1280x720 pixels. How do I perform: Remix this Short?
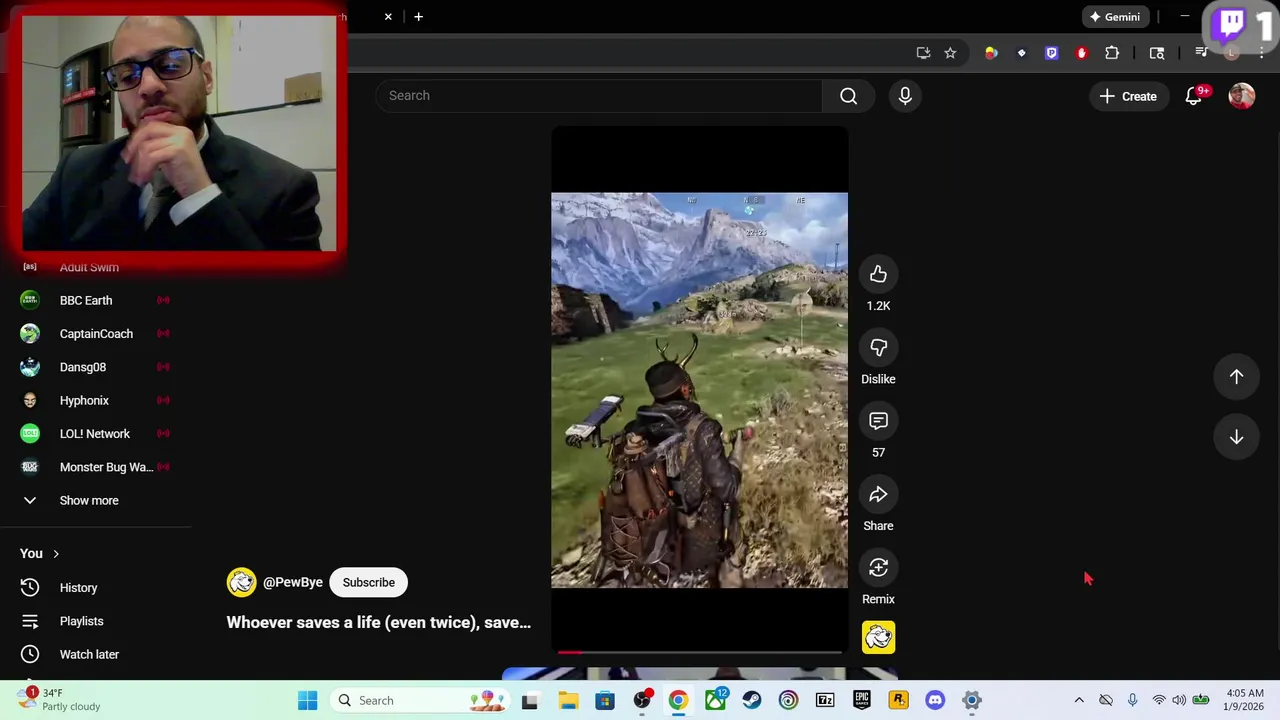[x=878, y=568]
